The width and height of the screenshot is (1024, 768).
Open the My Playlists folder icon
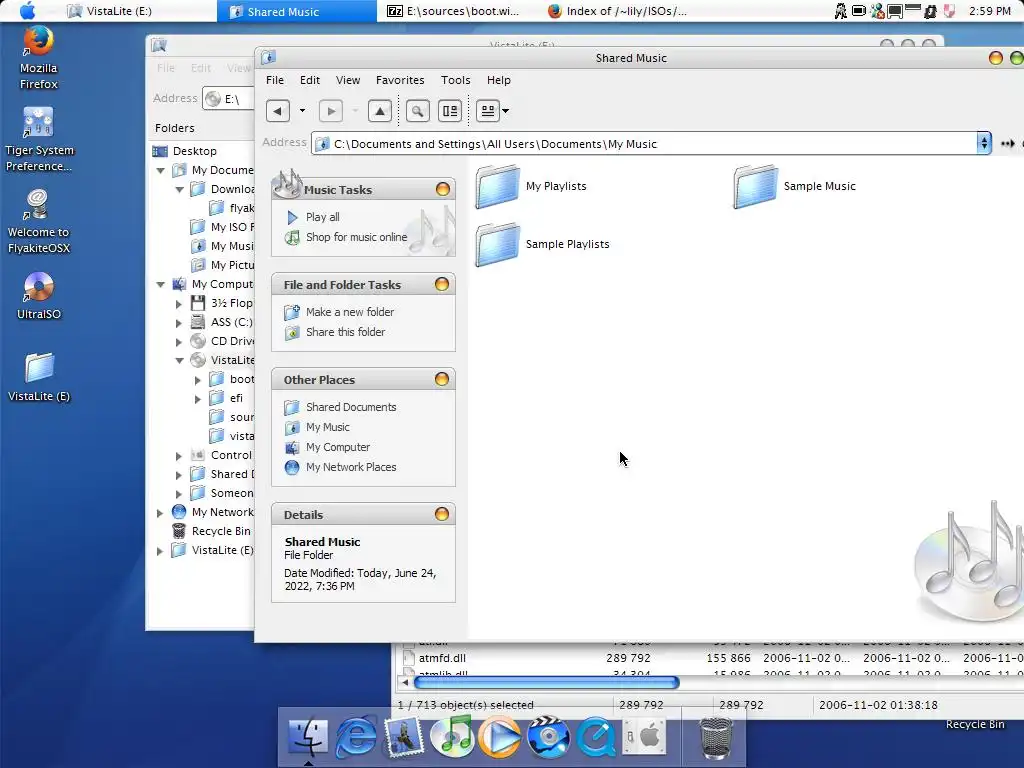[497, 187]
